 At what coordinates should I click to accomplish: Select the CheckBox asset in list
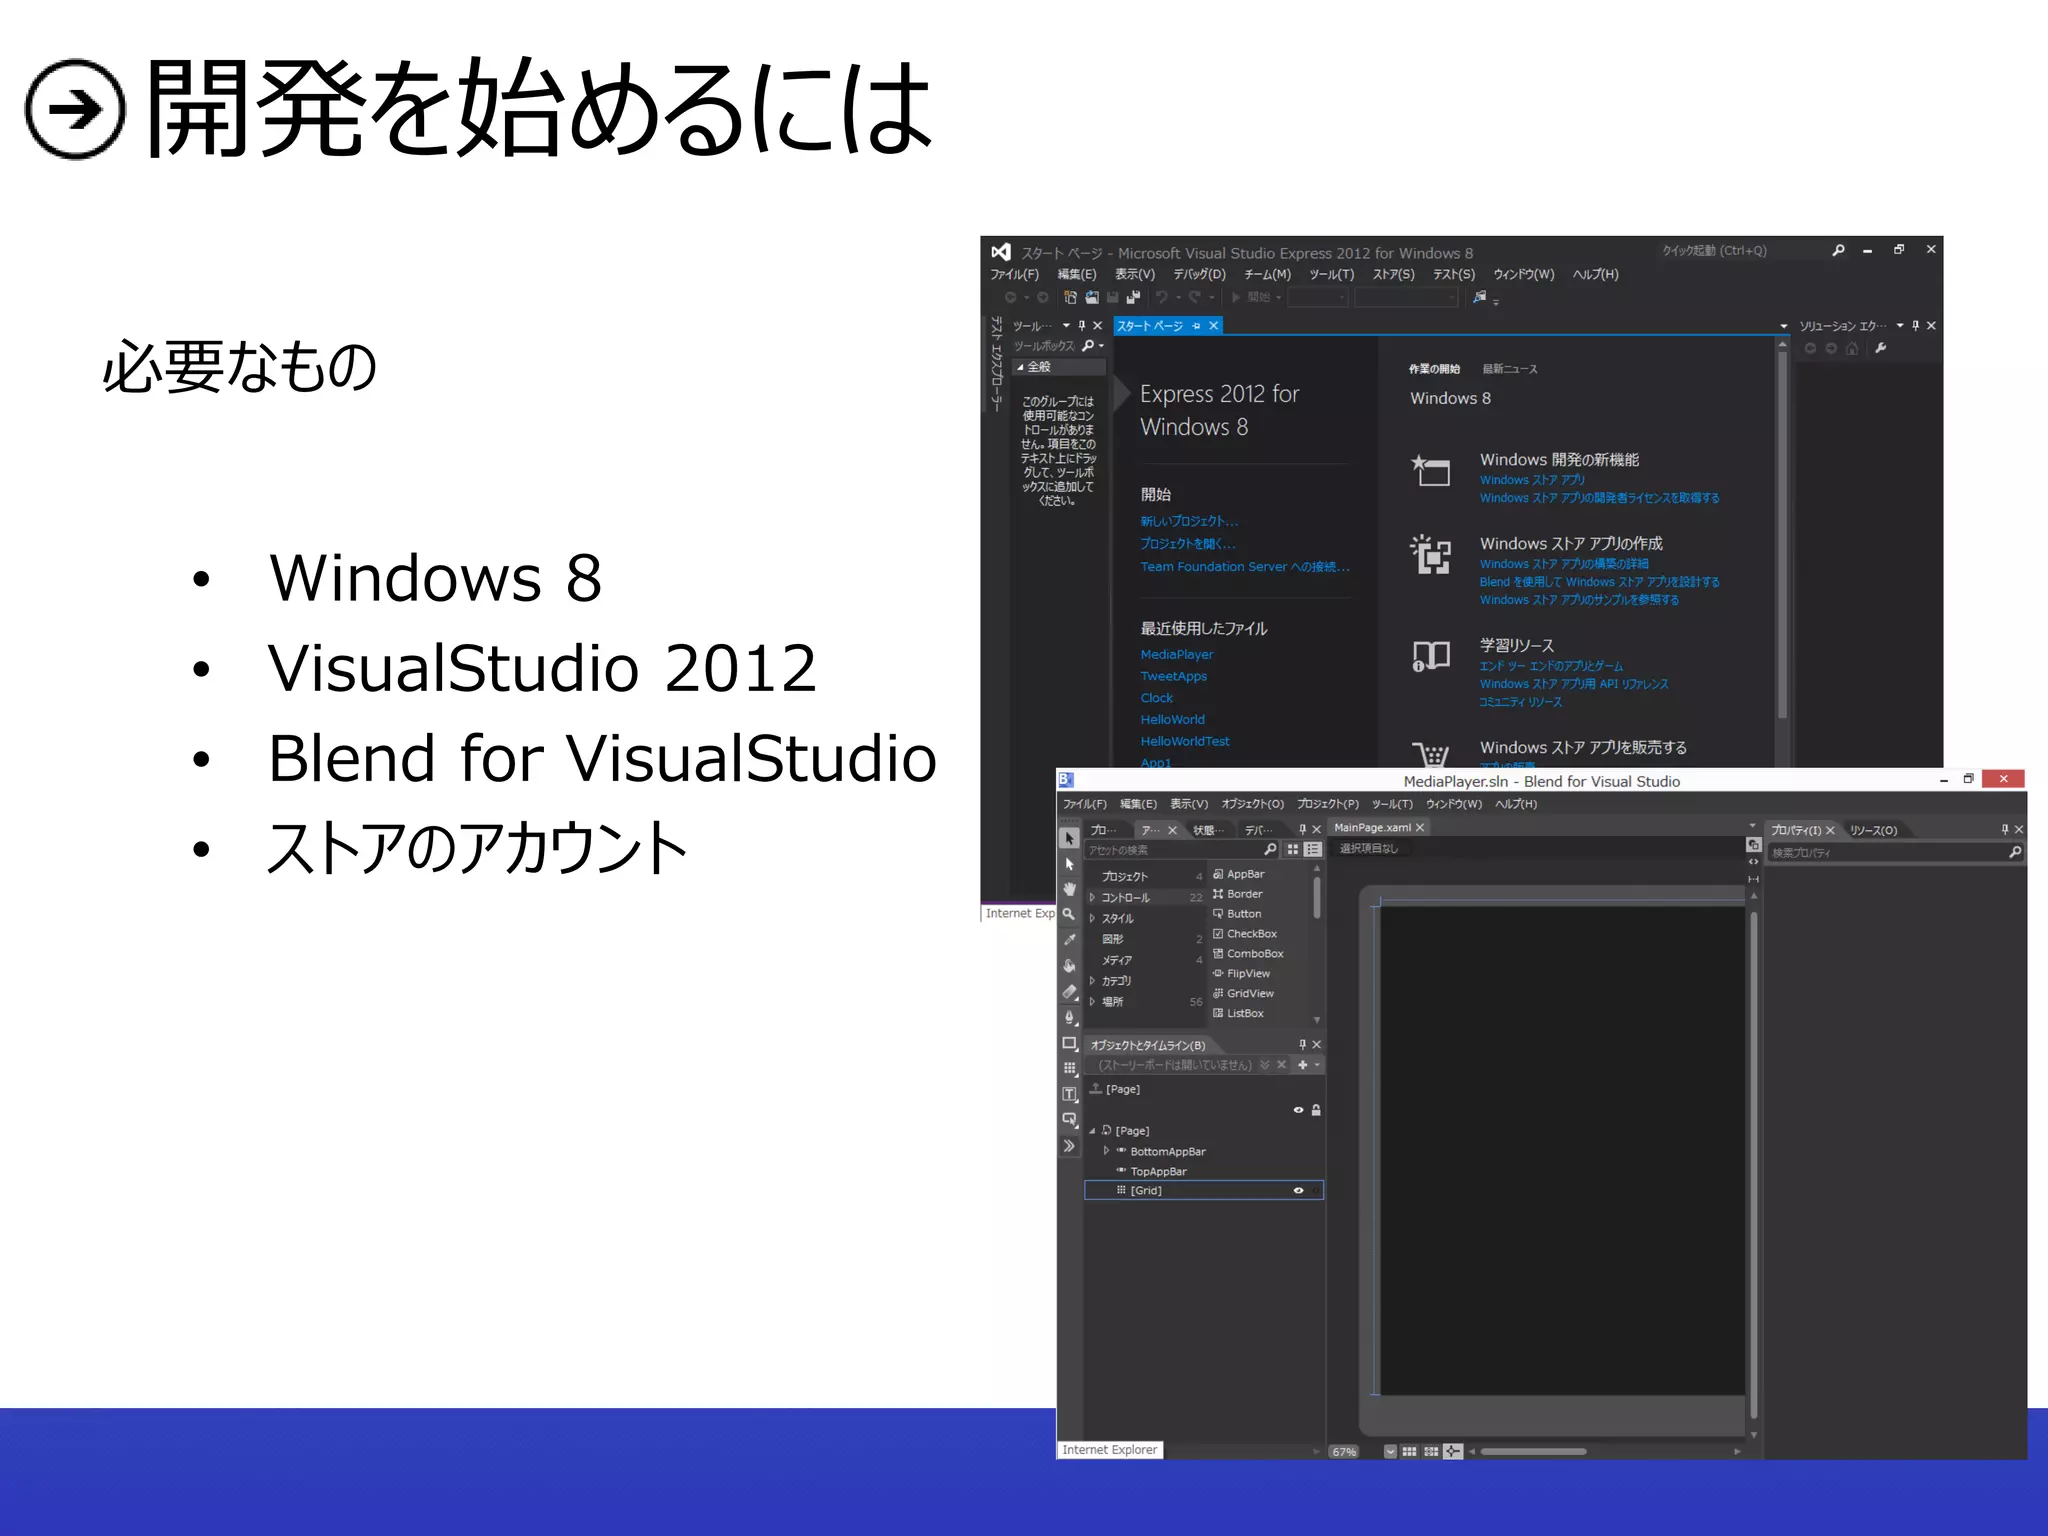tap(1245, 934)
